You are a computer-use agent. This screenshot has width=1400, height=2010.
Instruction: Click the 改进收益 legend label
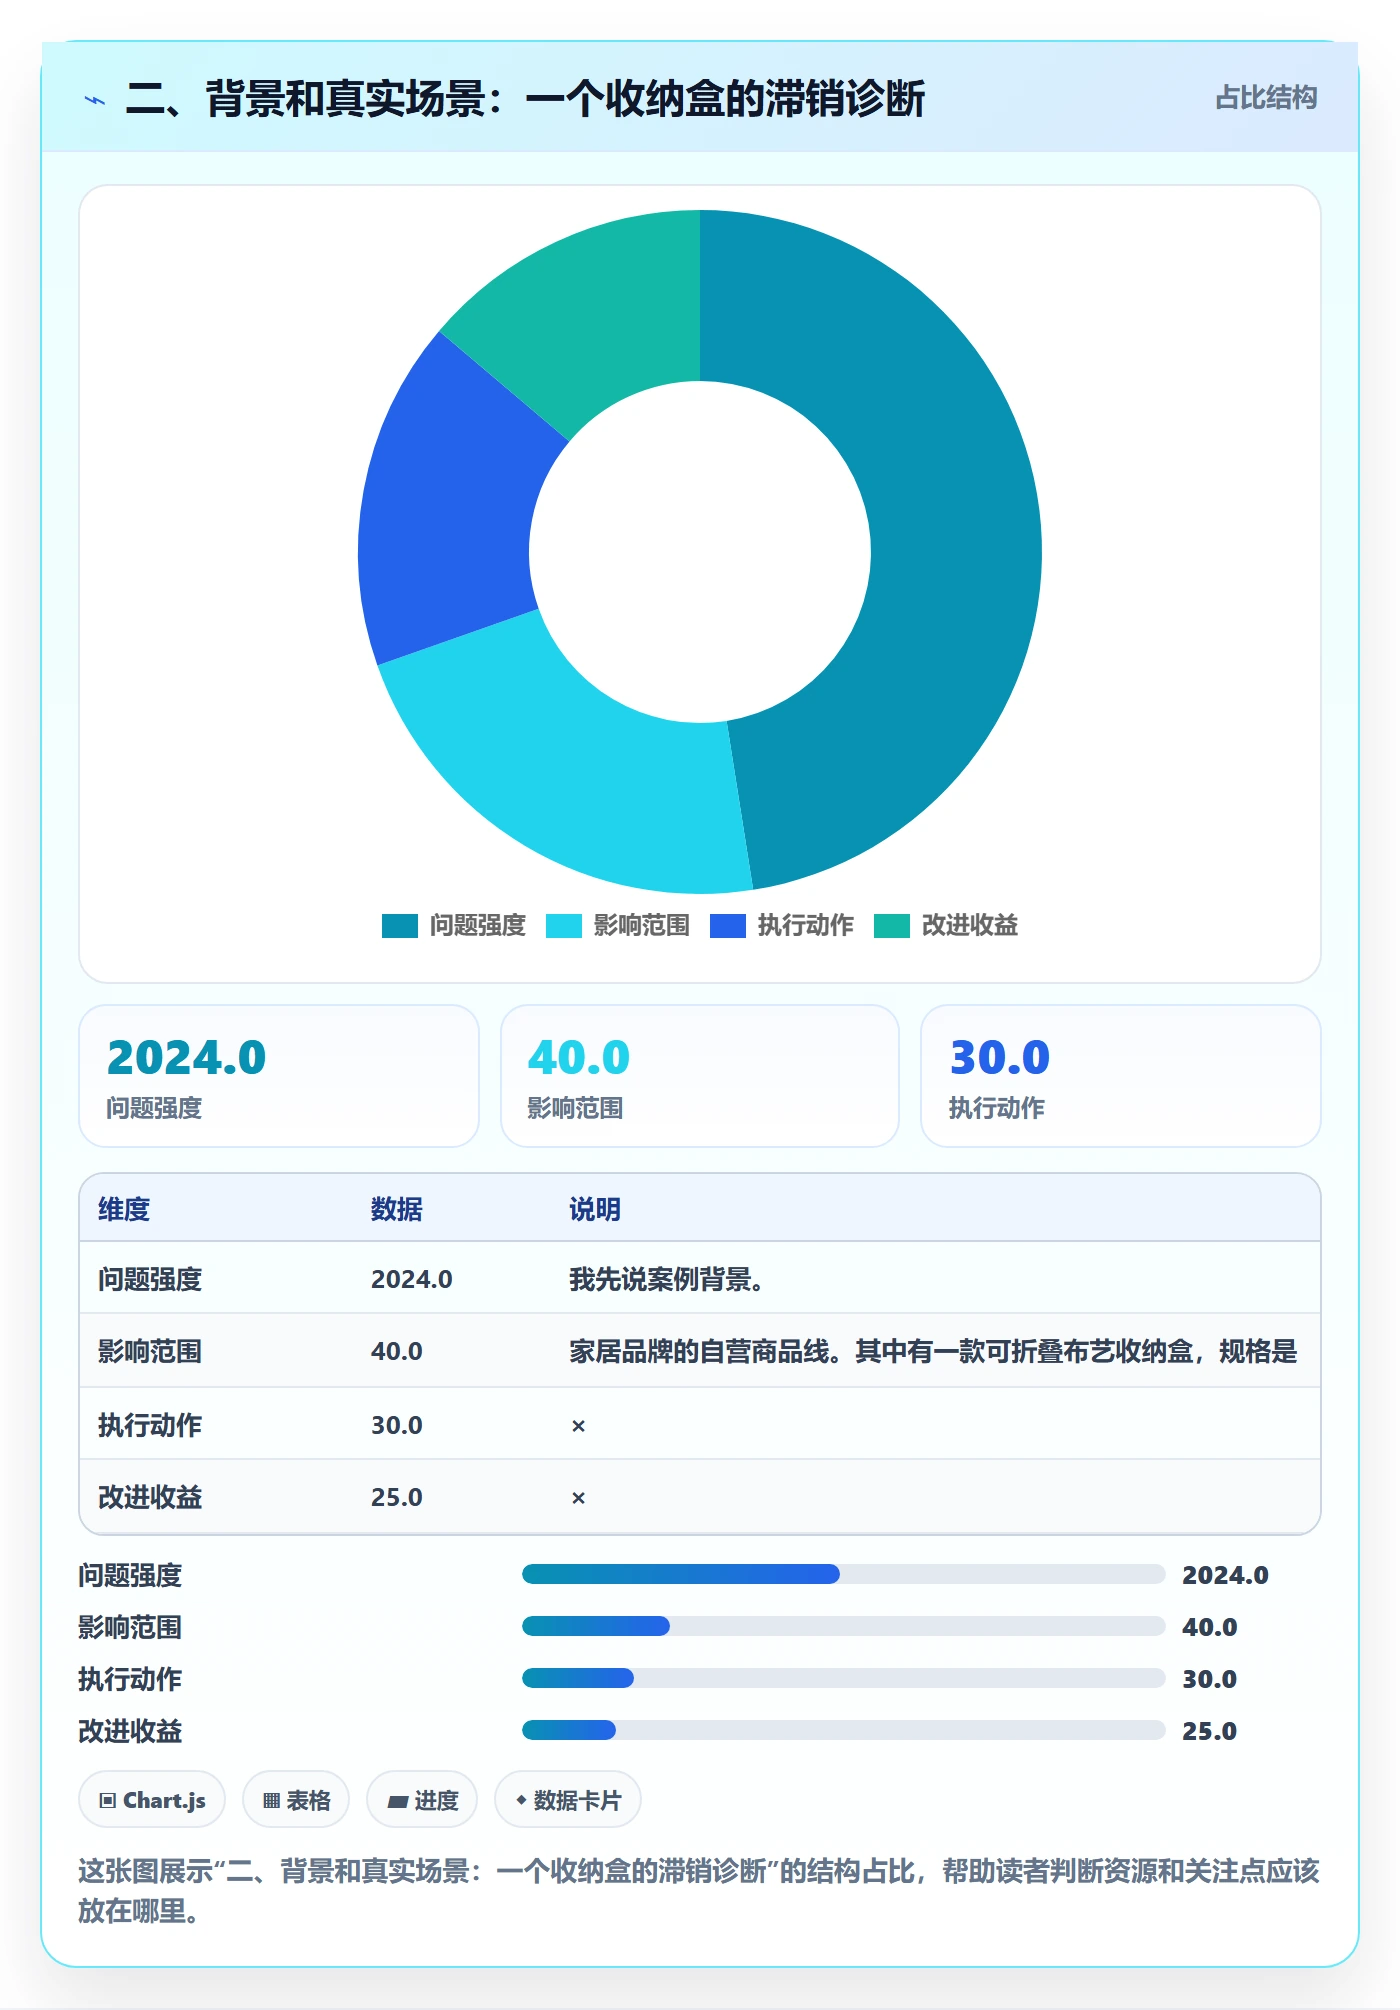(969, 926)
